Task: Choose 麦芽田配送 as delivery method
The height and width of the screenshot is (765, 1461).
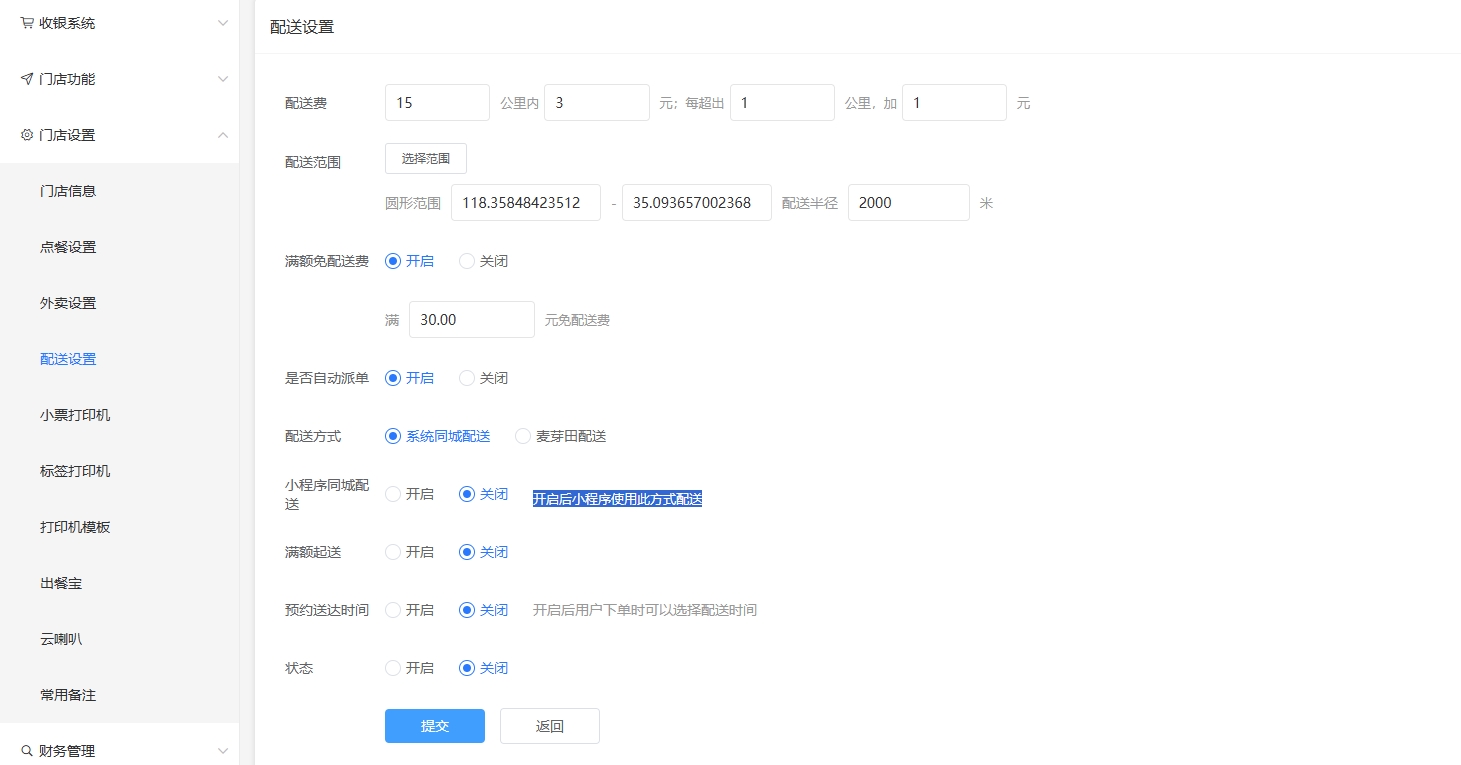Action: tap(523, 436)
